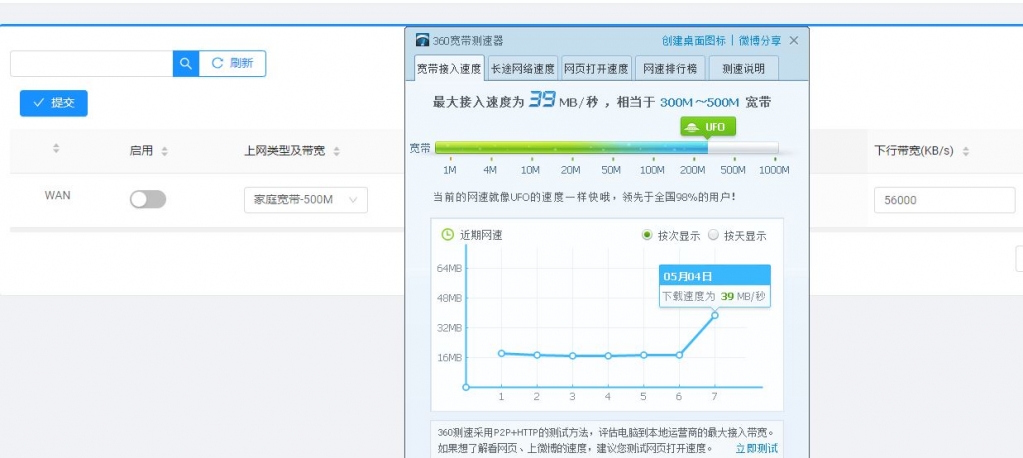Screen dimensions: 1023x458
Task: Click the green clock icon beside 近期网速
Action: [x=448, y=234]
